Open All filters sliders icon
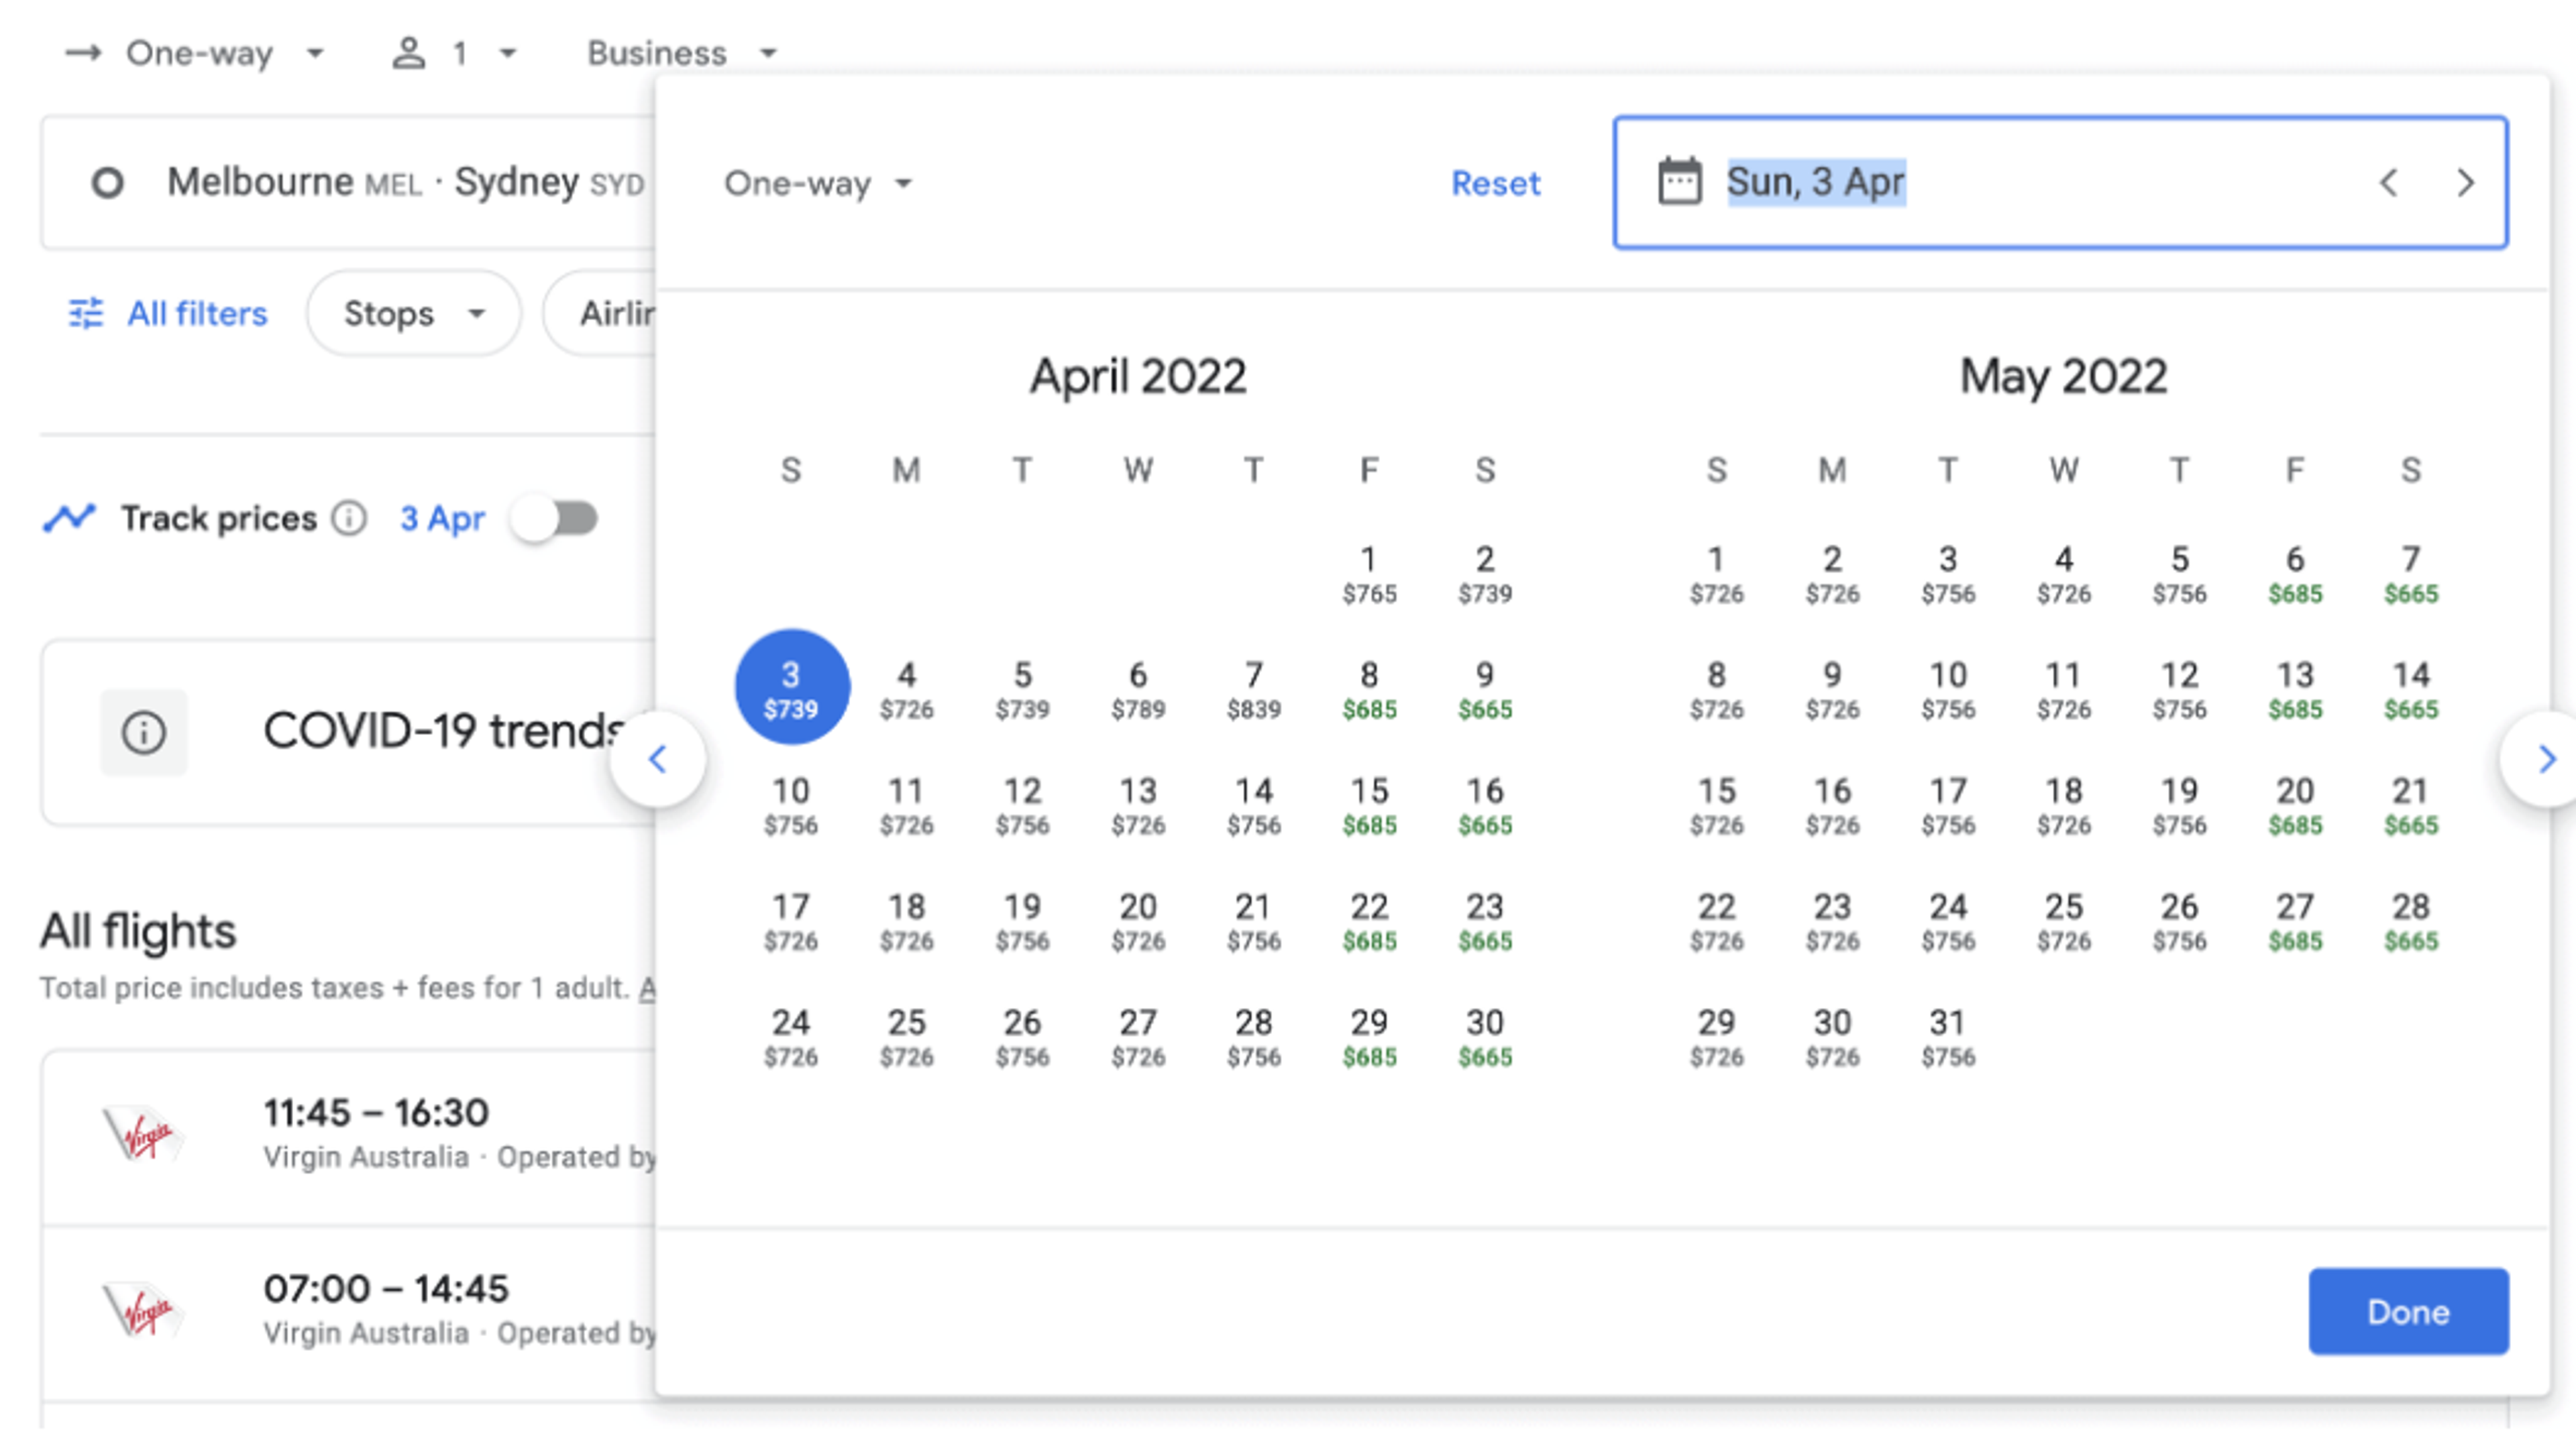2576x1438 pixels. pyautogui.click(x=86, y=313)
